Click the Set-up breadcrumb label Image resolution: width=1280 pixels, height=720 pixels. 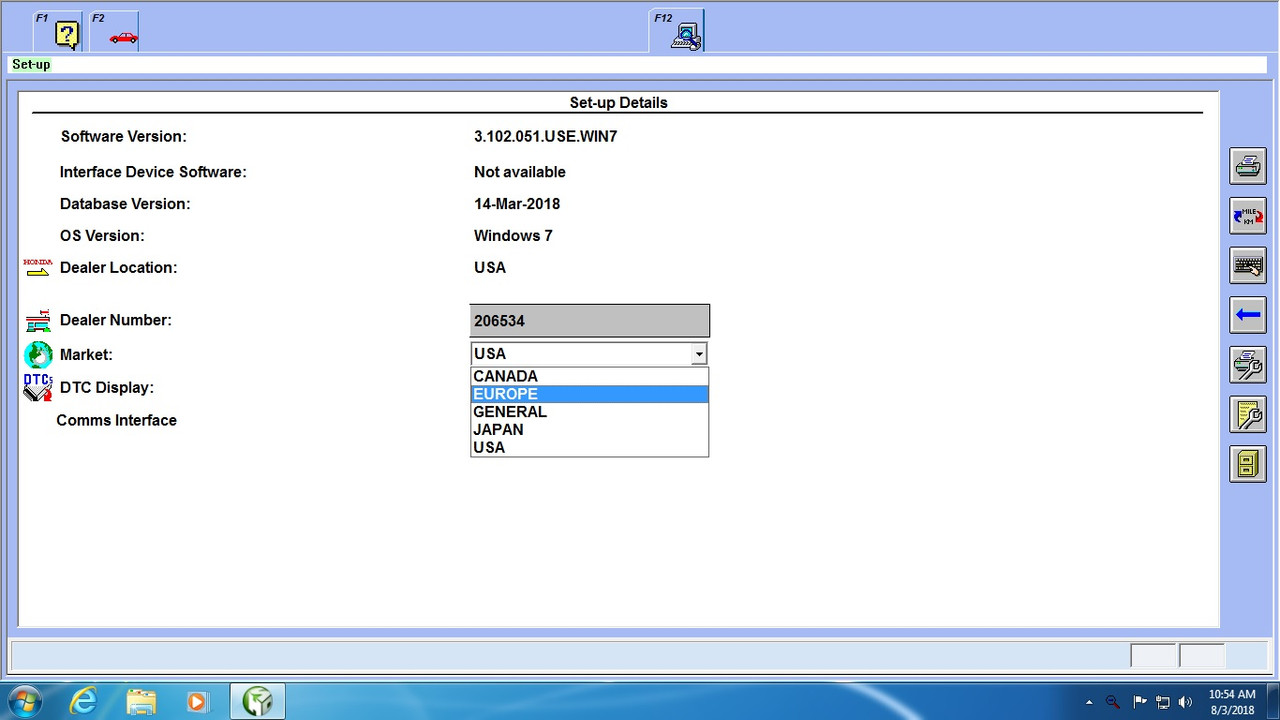31,64
